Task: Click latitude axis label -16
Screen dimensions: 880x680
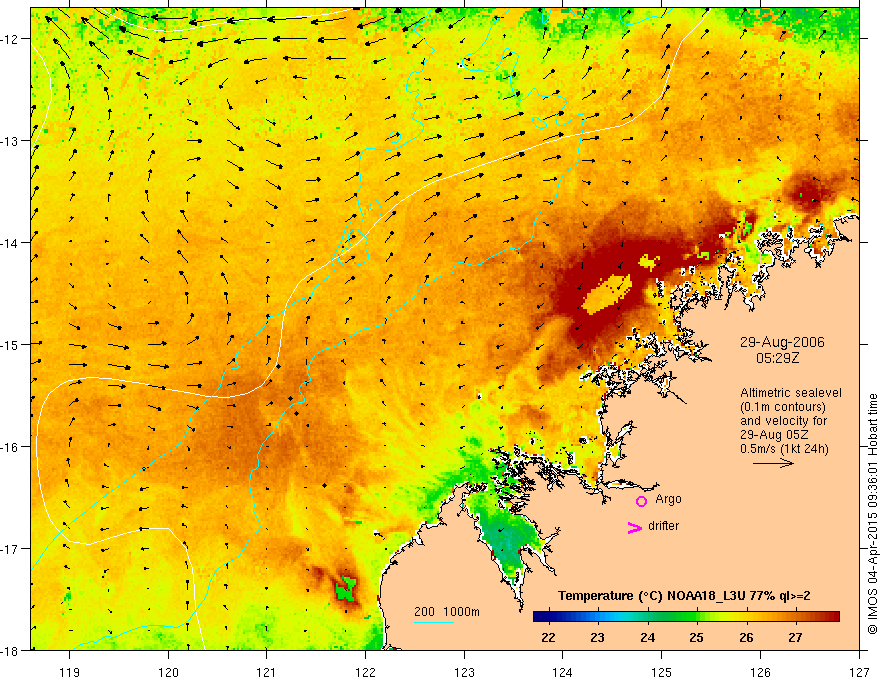Action: (10, 447)
